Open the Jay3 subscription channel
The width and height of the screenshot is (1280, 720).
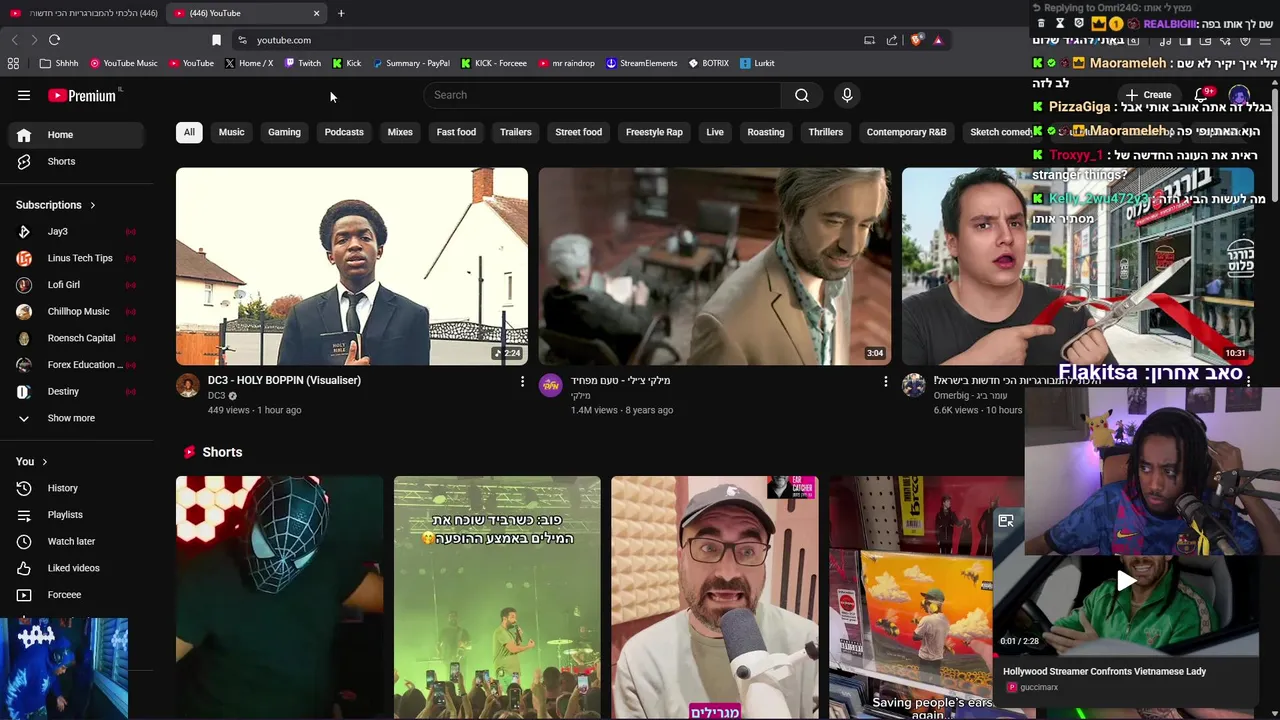(x=77, y=231)
